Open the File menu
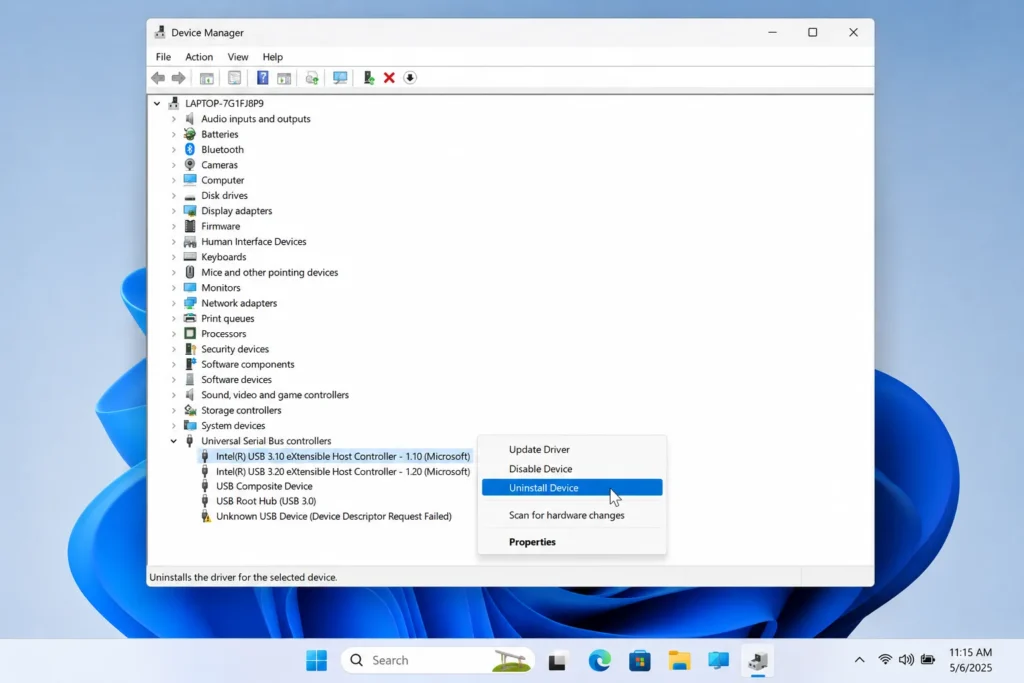Screen dimensions: 1024x683 pyautogui.click(x=163, y=57)
